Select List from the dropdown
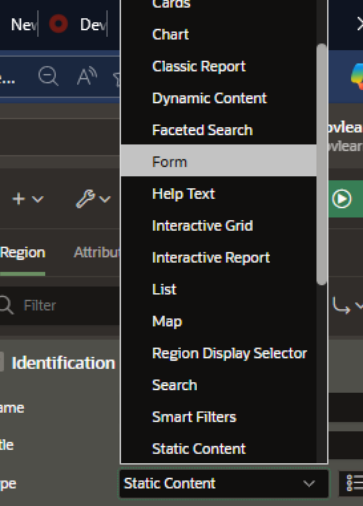 218,289
